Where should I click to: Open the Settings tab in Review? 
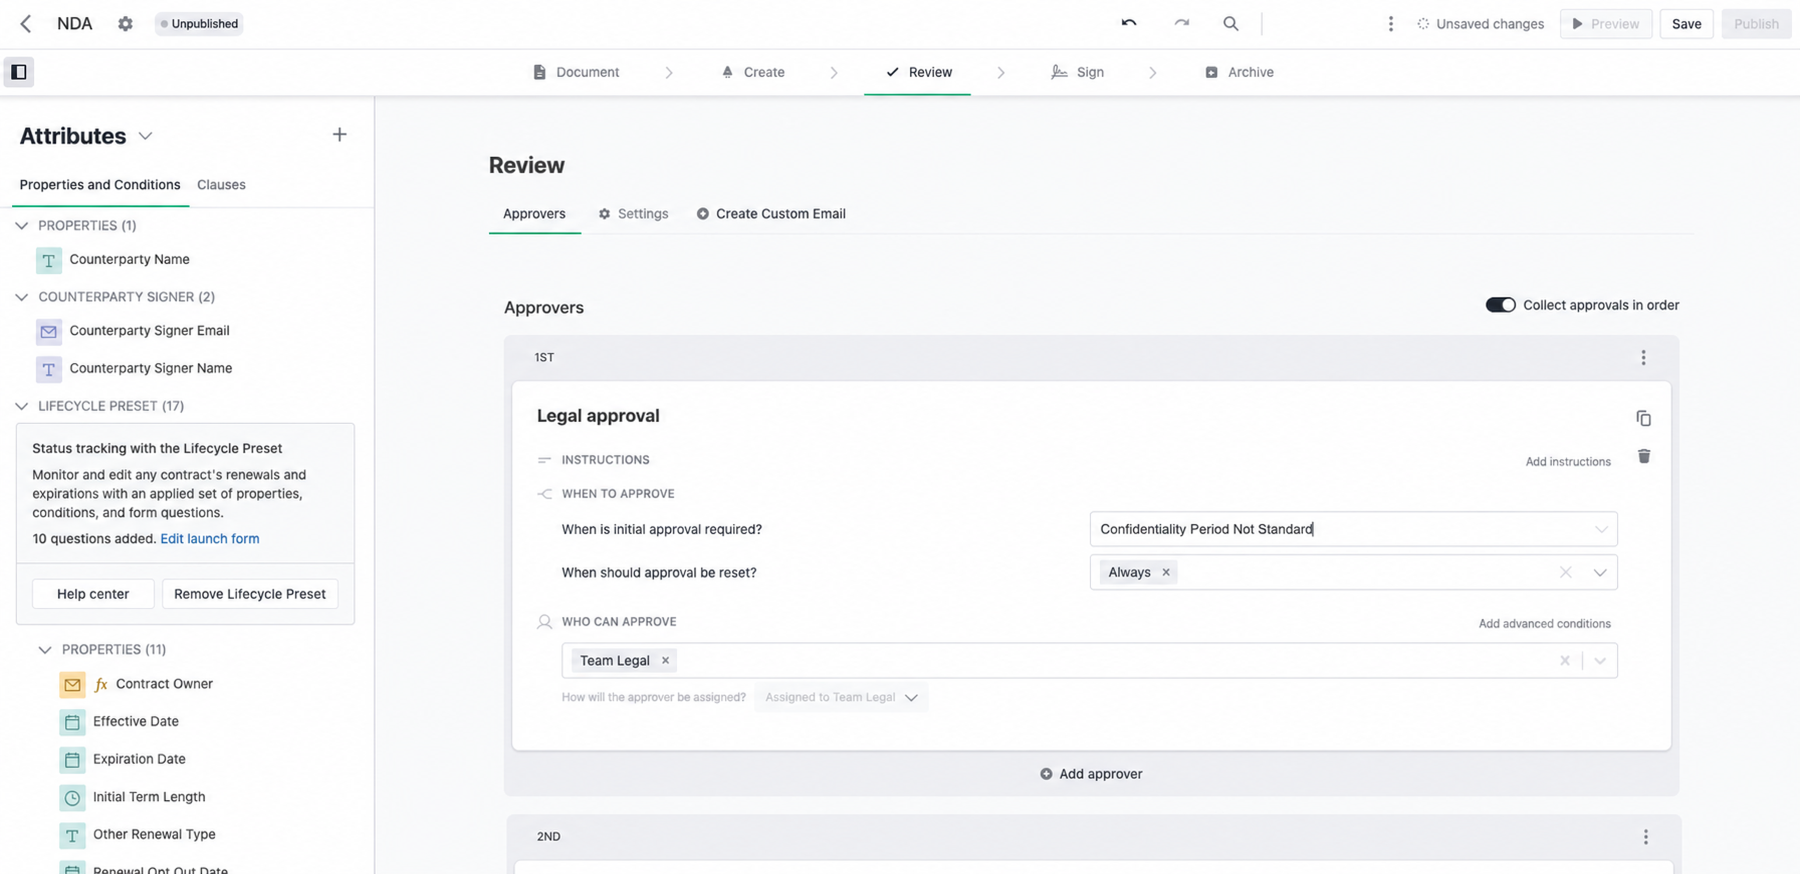click(x=633, y=214)
